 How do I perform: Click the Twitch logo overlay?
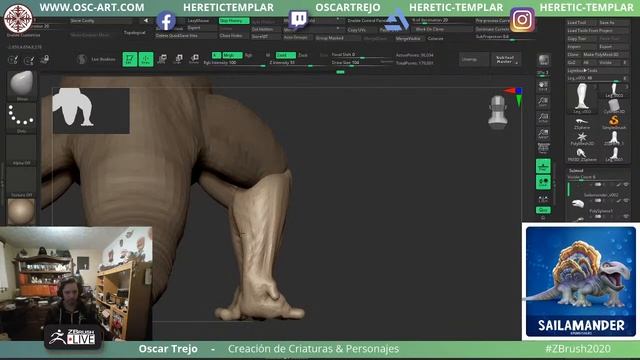click(299, 19)
